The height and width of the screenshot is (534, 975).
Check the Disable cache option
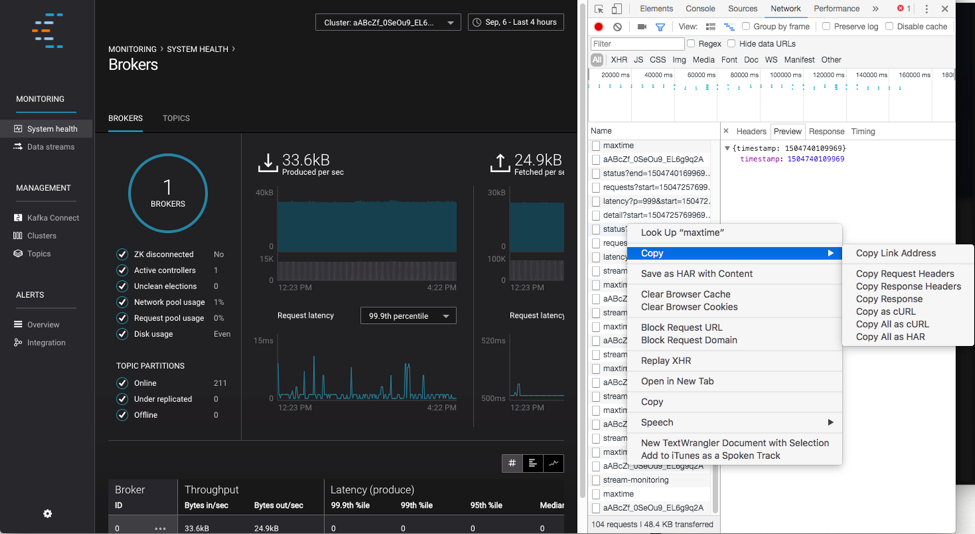point(889,27)
